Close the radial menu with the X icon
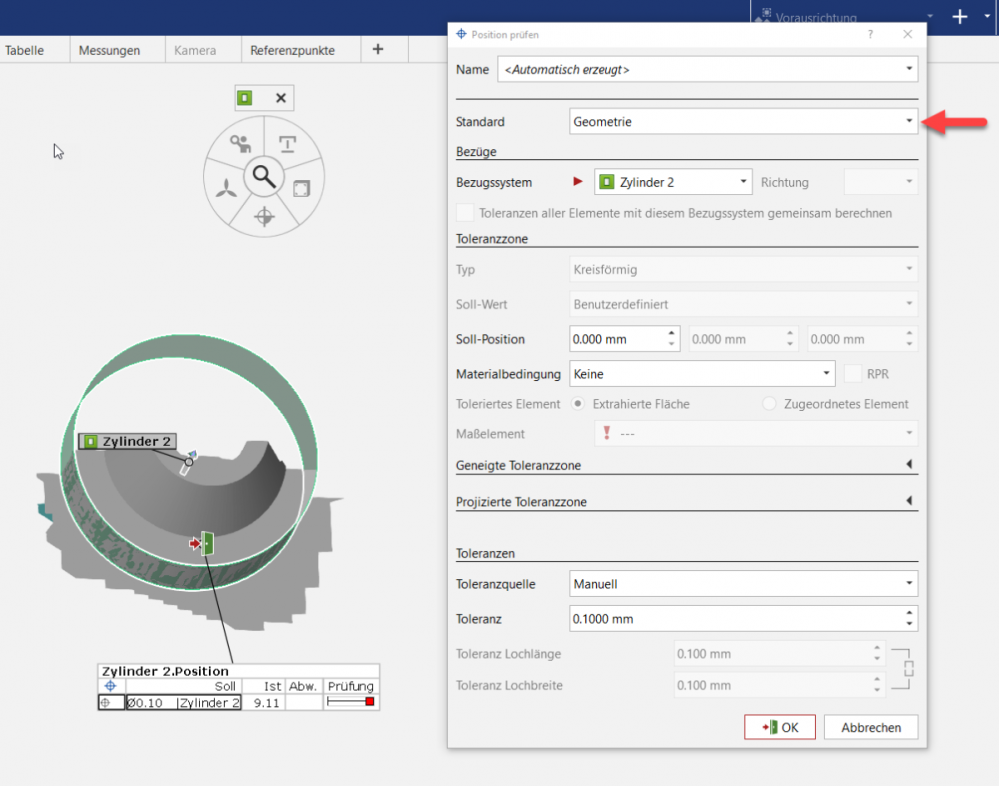This screenshot has width=999, height=786. (281, 98)
